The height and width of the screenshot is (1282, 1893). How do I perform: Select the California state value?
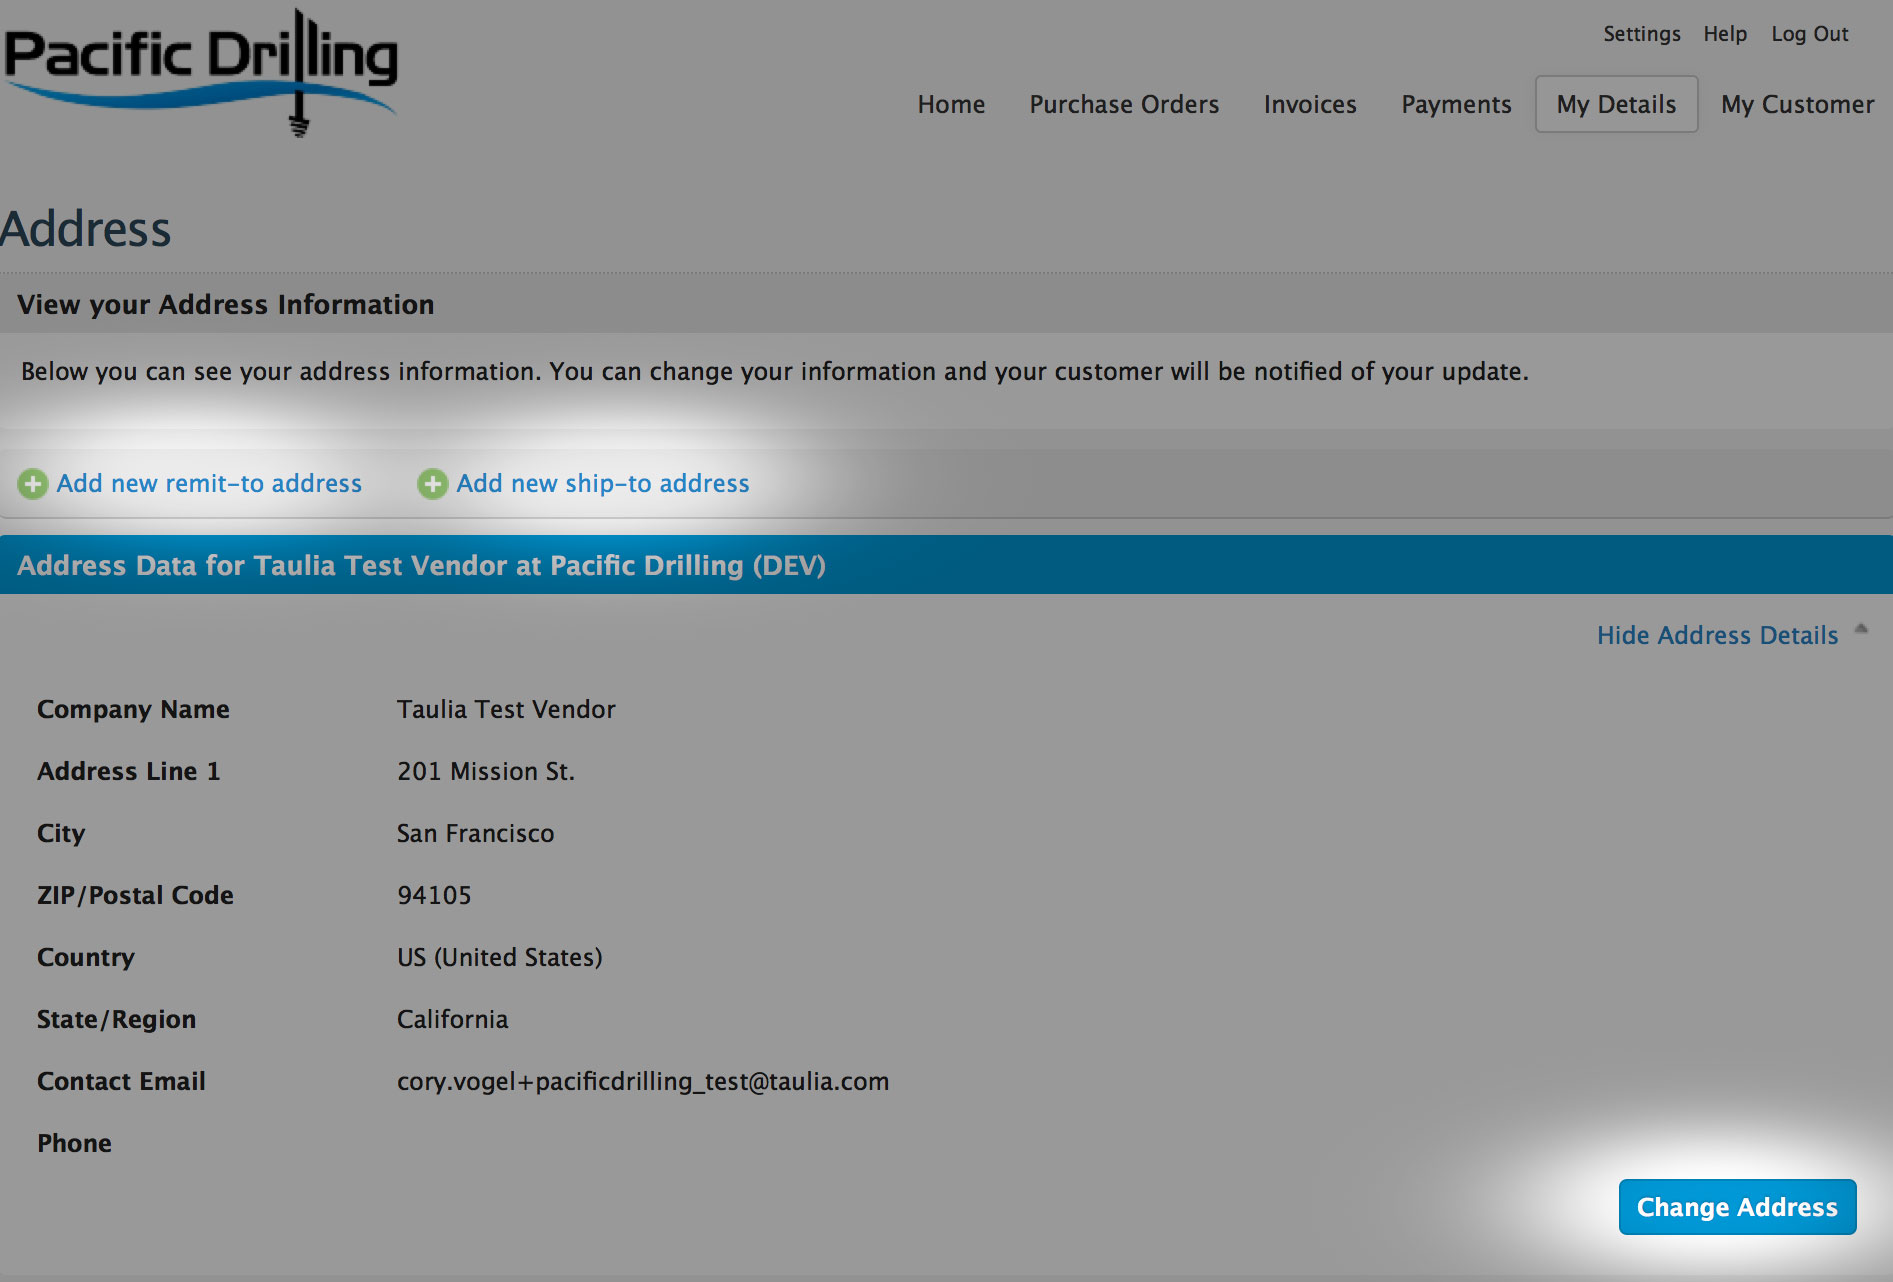click(452, 1019)
